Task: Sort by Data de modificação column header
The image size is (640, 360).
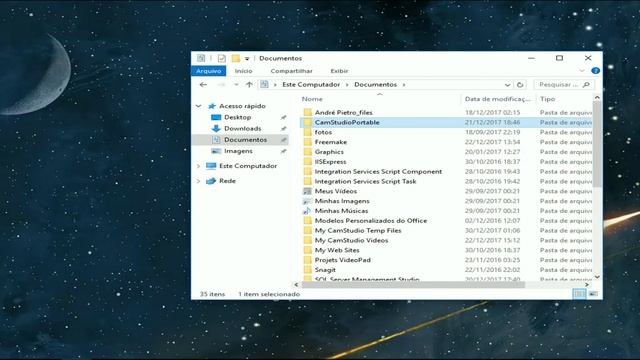Action: [x=498, y=99]
